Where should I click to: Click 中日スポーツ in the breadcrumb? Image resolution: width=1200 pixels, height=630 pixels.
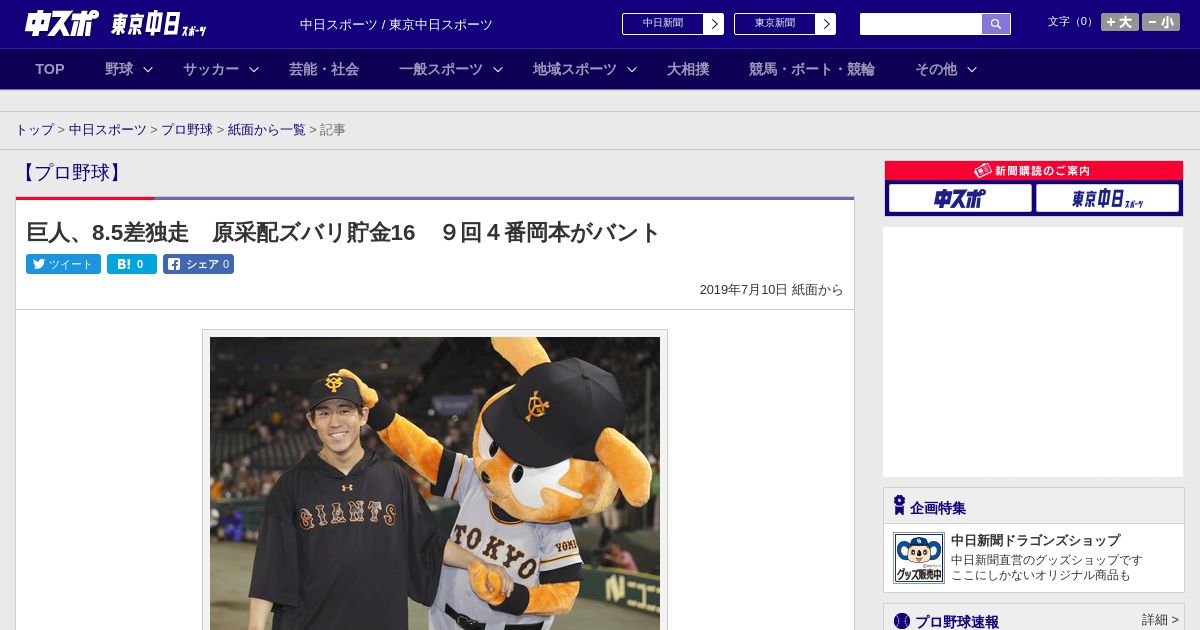pos(108,130)
